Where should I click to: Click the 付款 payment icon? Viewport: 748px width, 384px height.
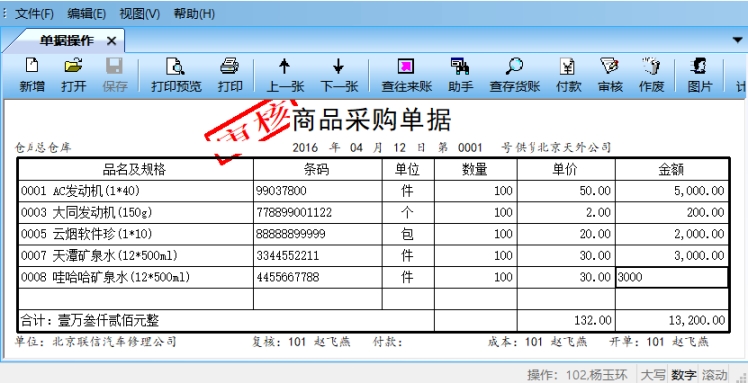[569, 75]
